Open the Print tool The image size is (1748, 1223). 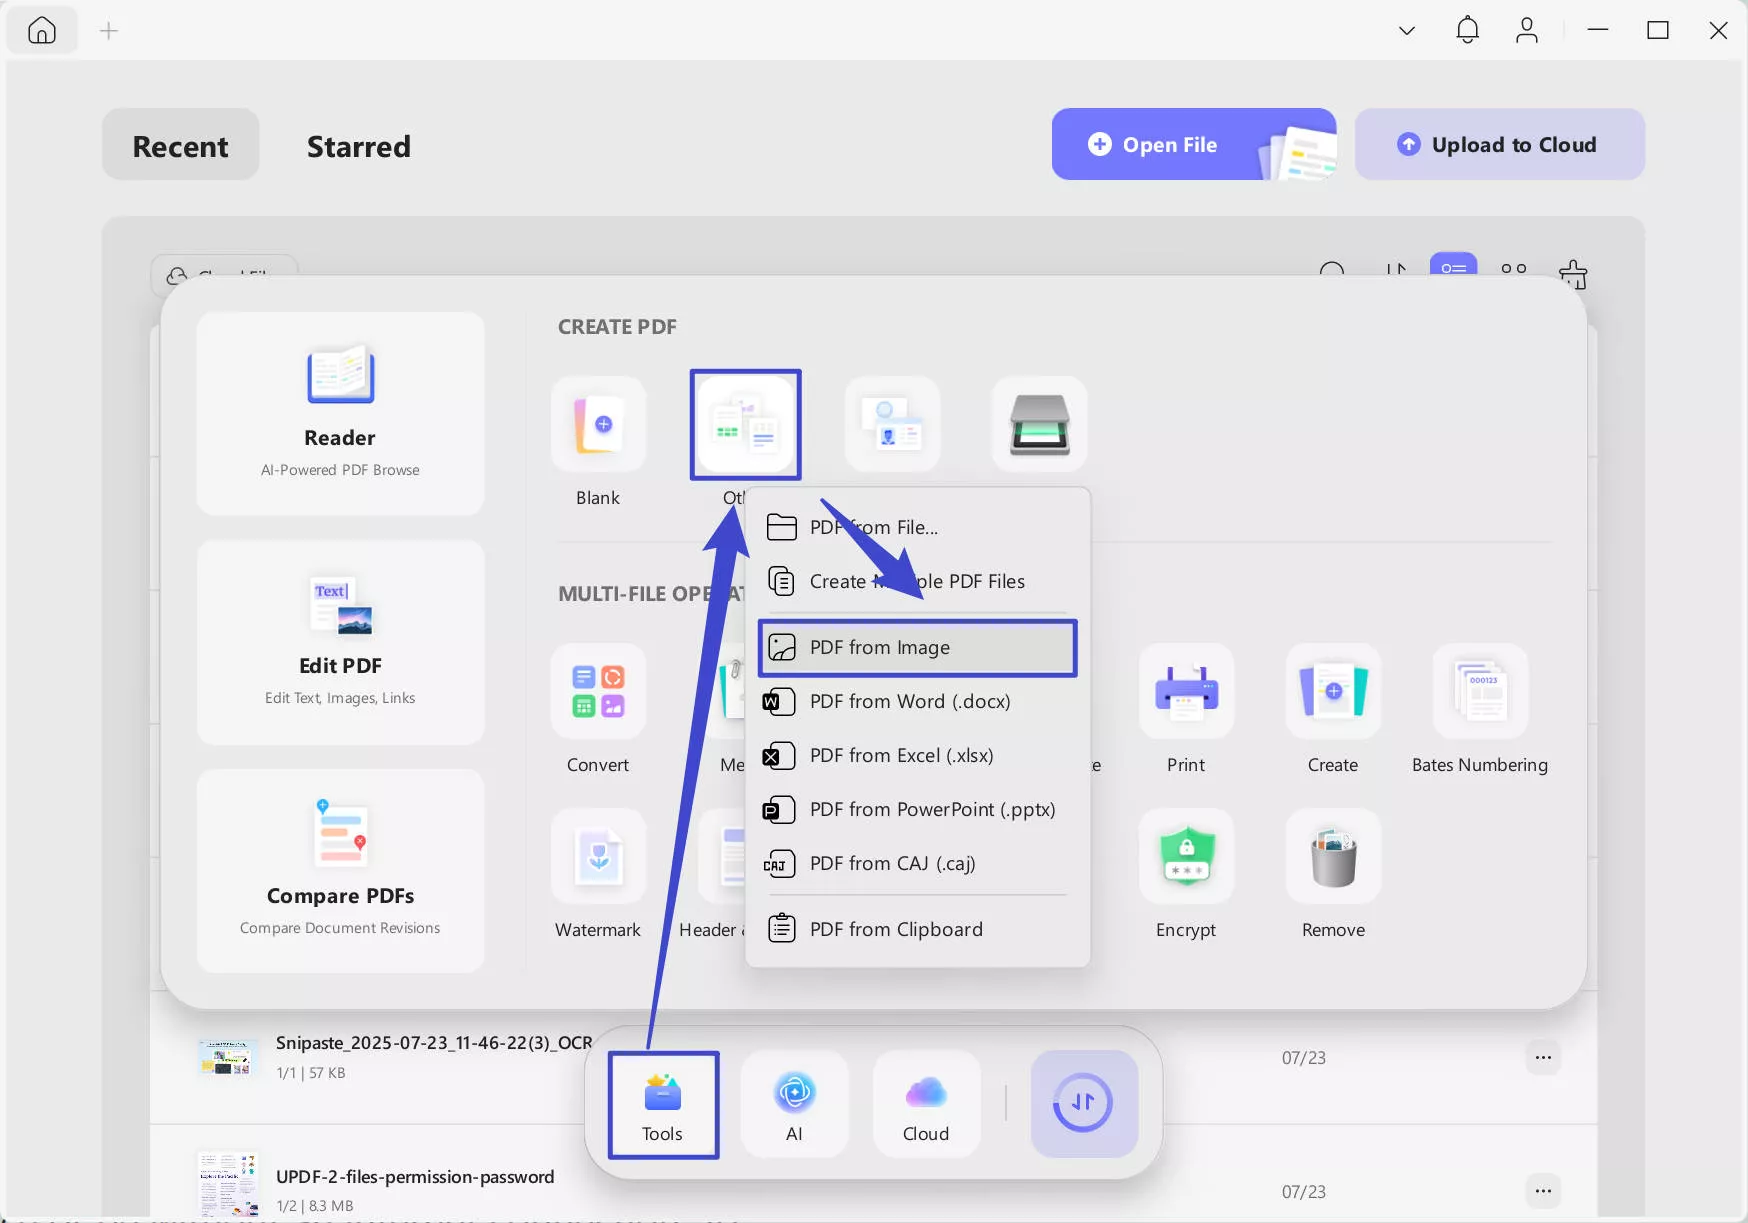coord(1186,692)
